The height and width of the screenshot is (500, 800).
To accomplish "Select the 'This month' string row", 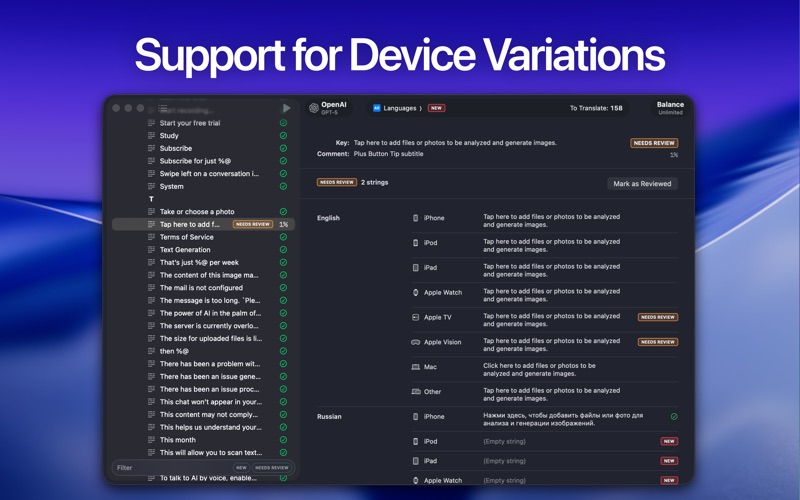I will 203,440.
